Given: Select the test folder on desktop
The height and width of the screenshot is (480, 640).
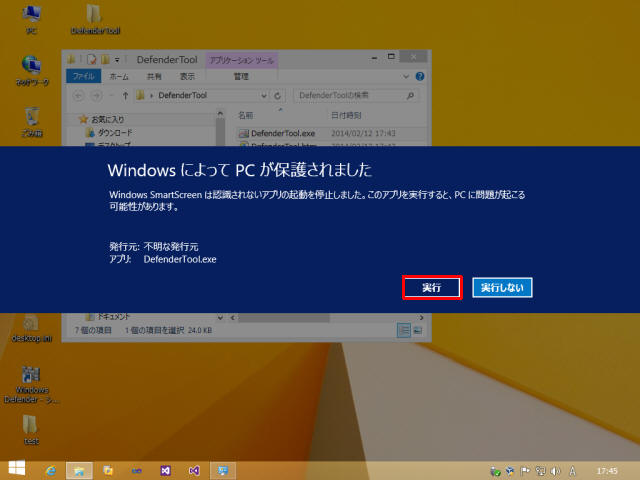Looking at the screenshot, I should click(31, 429).
